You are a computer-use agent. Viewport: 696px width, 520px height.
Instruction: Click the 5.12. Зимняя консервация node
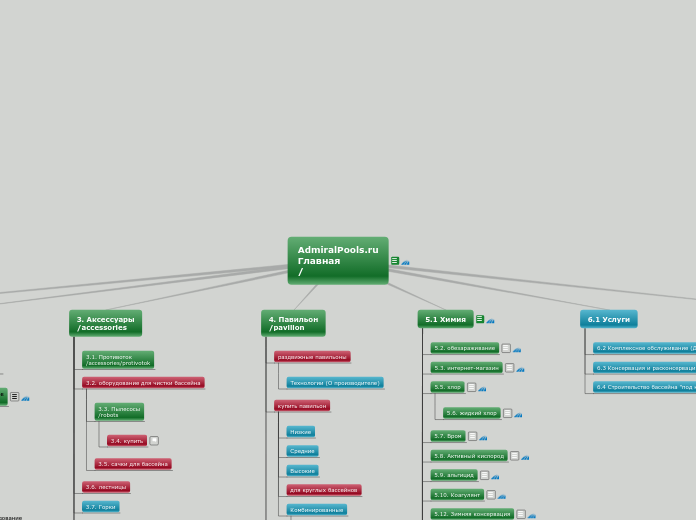click(472, 514)
